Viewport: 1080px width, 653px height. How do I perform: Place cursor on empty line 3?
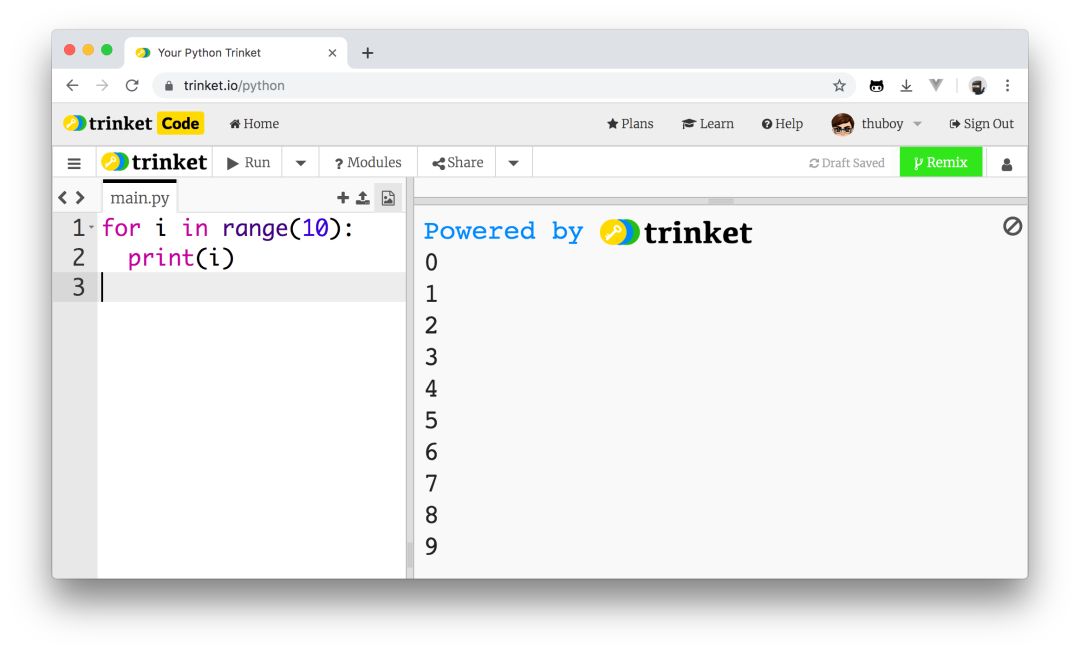pos(252,287)
